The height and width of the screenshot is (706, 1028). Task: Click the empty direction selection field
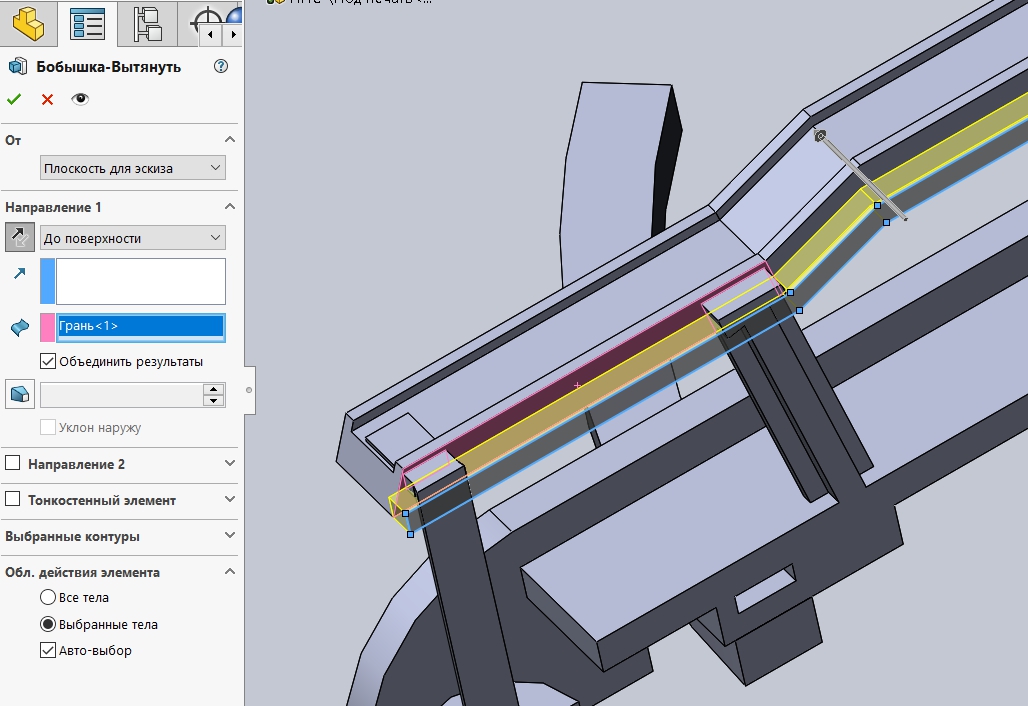click(140, 281)
